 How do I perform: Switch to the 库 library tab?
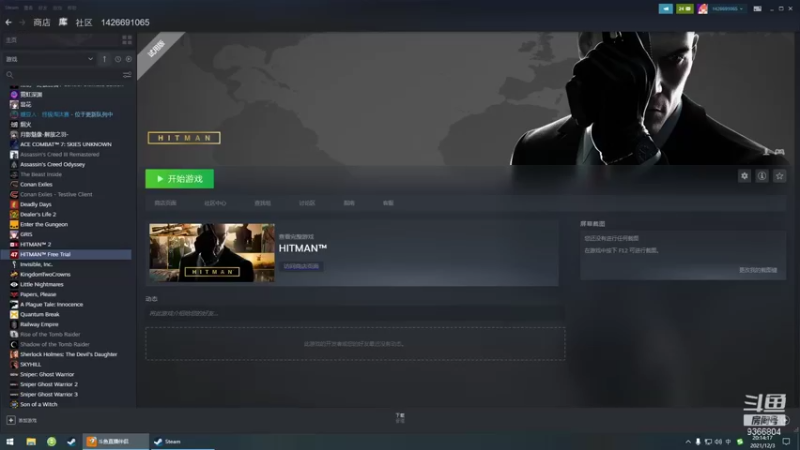(x=63, y=22)
